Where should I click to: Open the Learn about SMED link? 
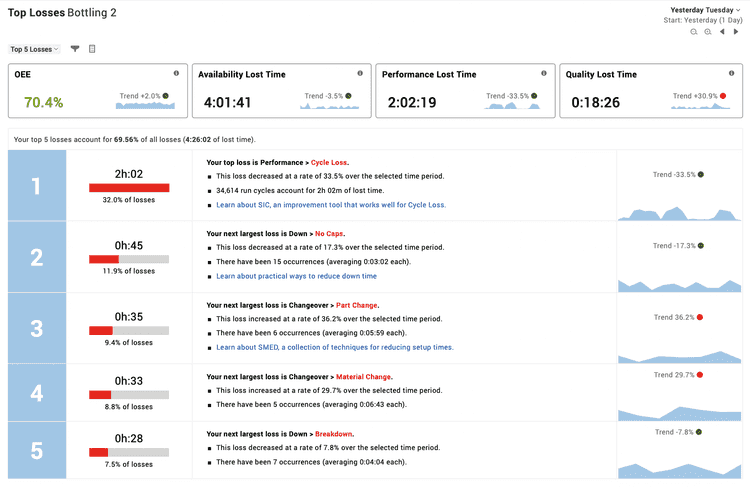click(335, 347)
